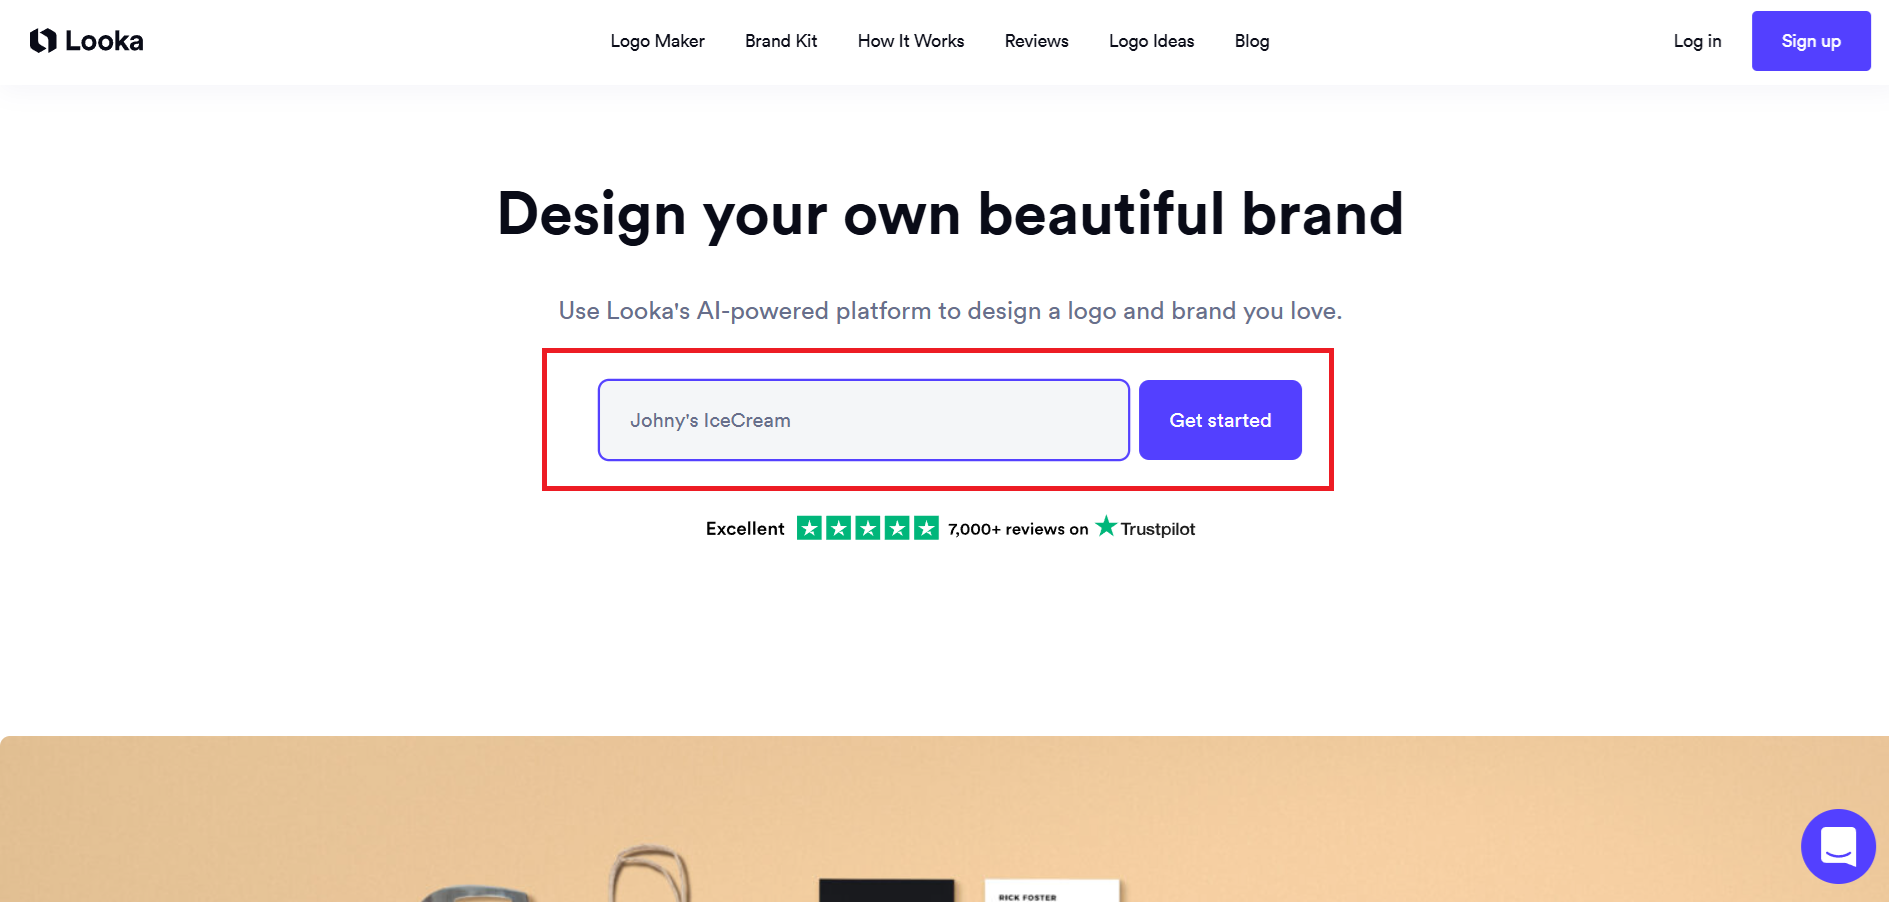The width and height of the screenshot is (1889, 902).
Task: Open How It Works in navigation
Action: [910, 41]
